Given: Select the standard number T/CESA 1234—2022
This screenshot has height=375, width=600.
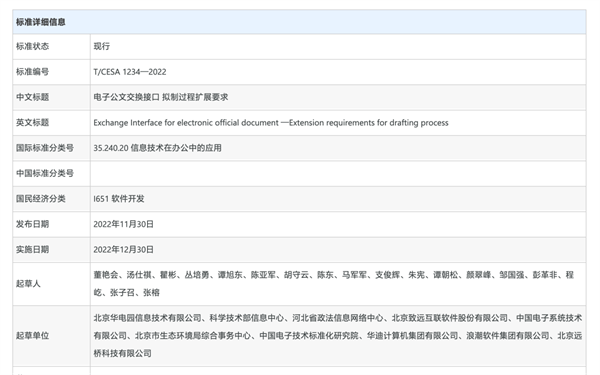Looking at the screenshot, I should pos(130,72).
